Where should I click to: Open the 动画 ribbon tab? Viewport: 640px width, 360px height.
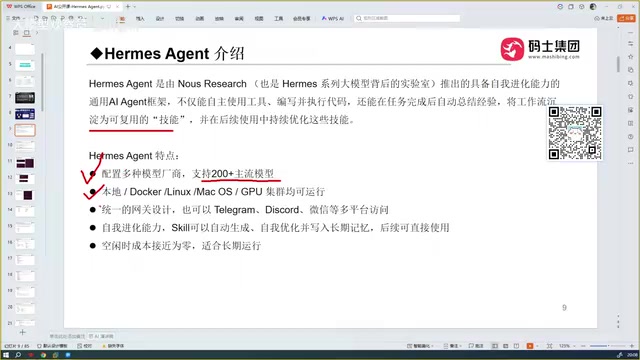pyautogui.click(x=200, y=19)
